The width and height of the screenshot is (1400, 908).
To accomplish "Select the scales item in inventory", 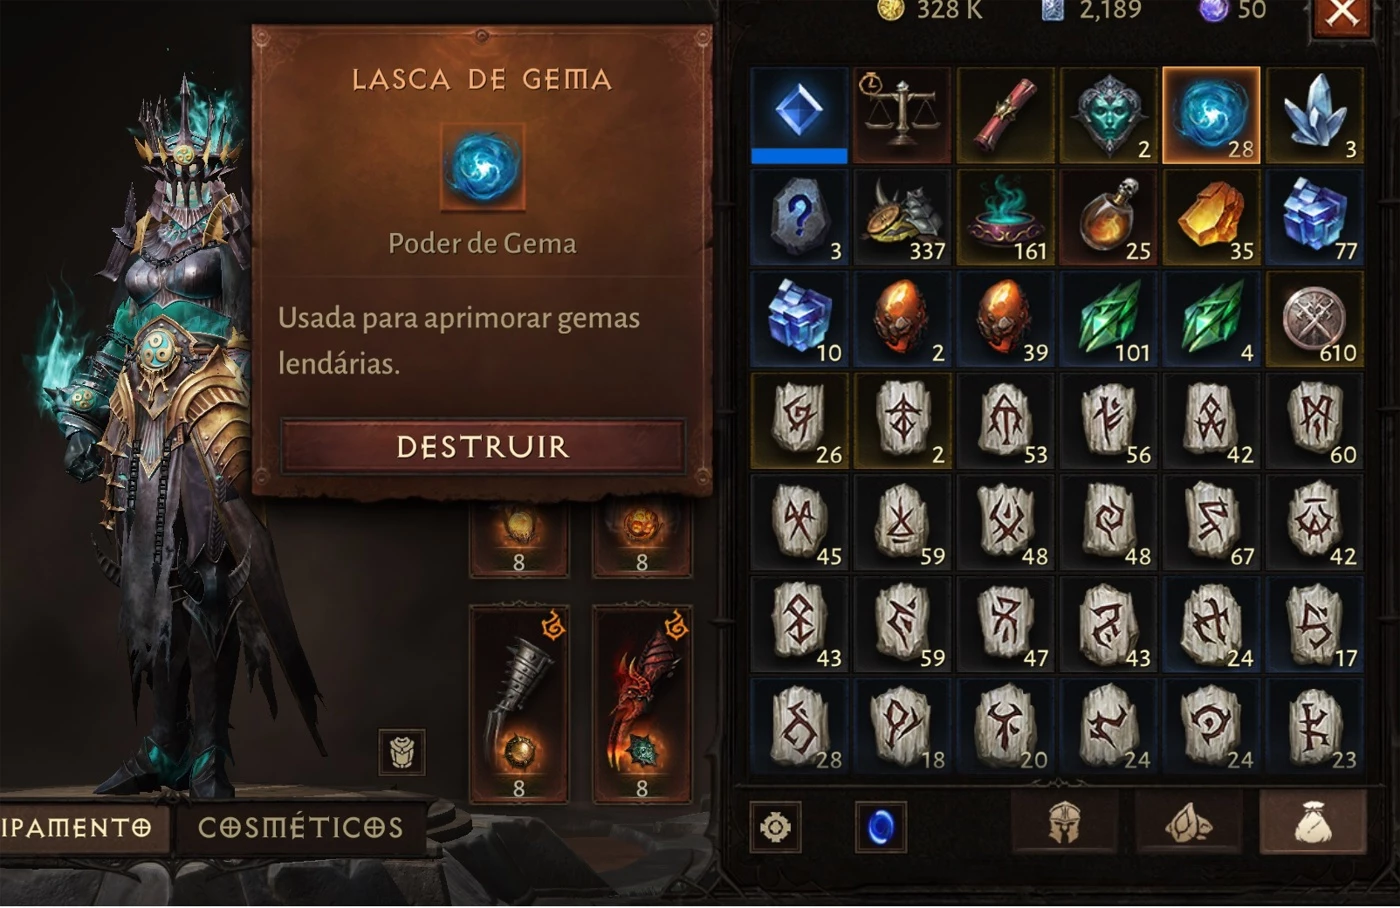I will [x=903, y=115].
